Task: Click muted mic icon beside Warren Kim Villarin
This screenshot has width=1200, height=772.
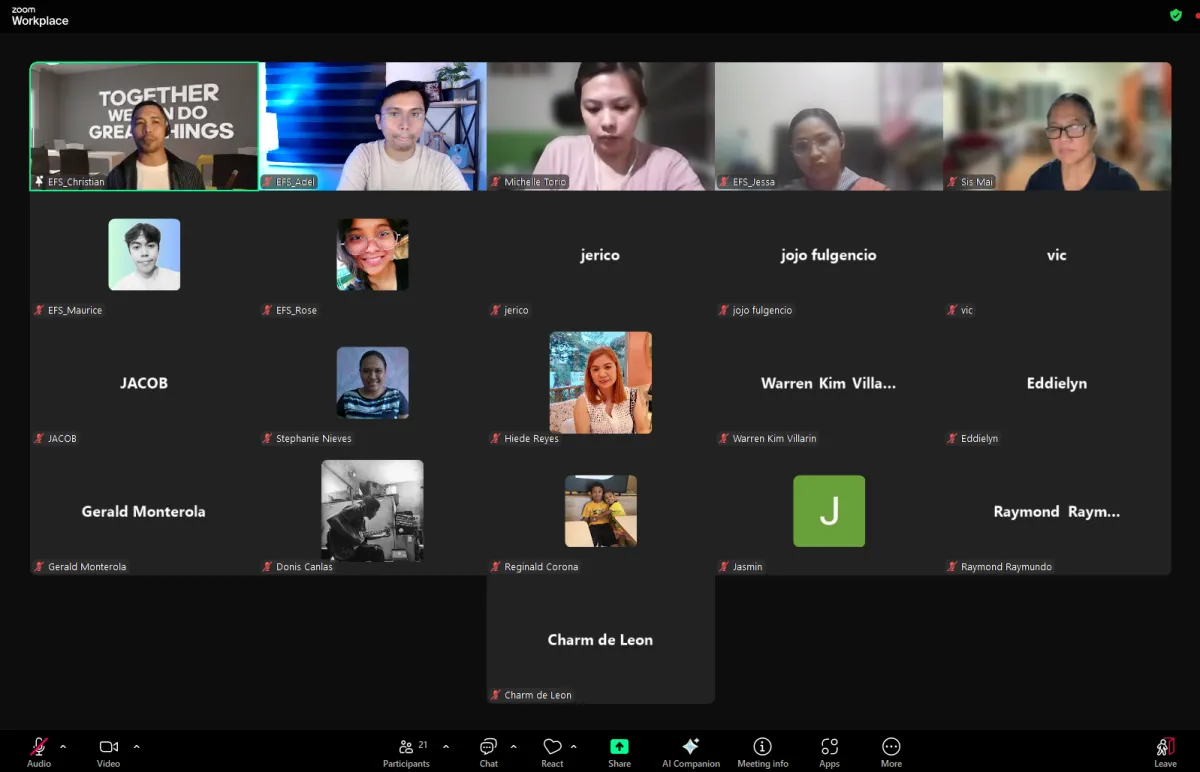Action: pyautogui.click(x=724, y=438)
